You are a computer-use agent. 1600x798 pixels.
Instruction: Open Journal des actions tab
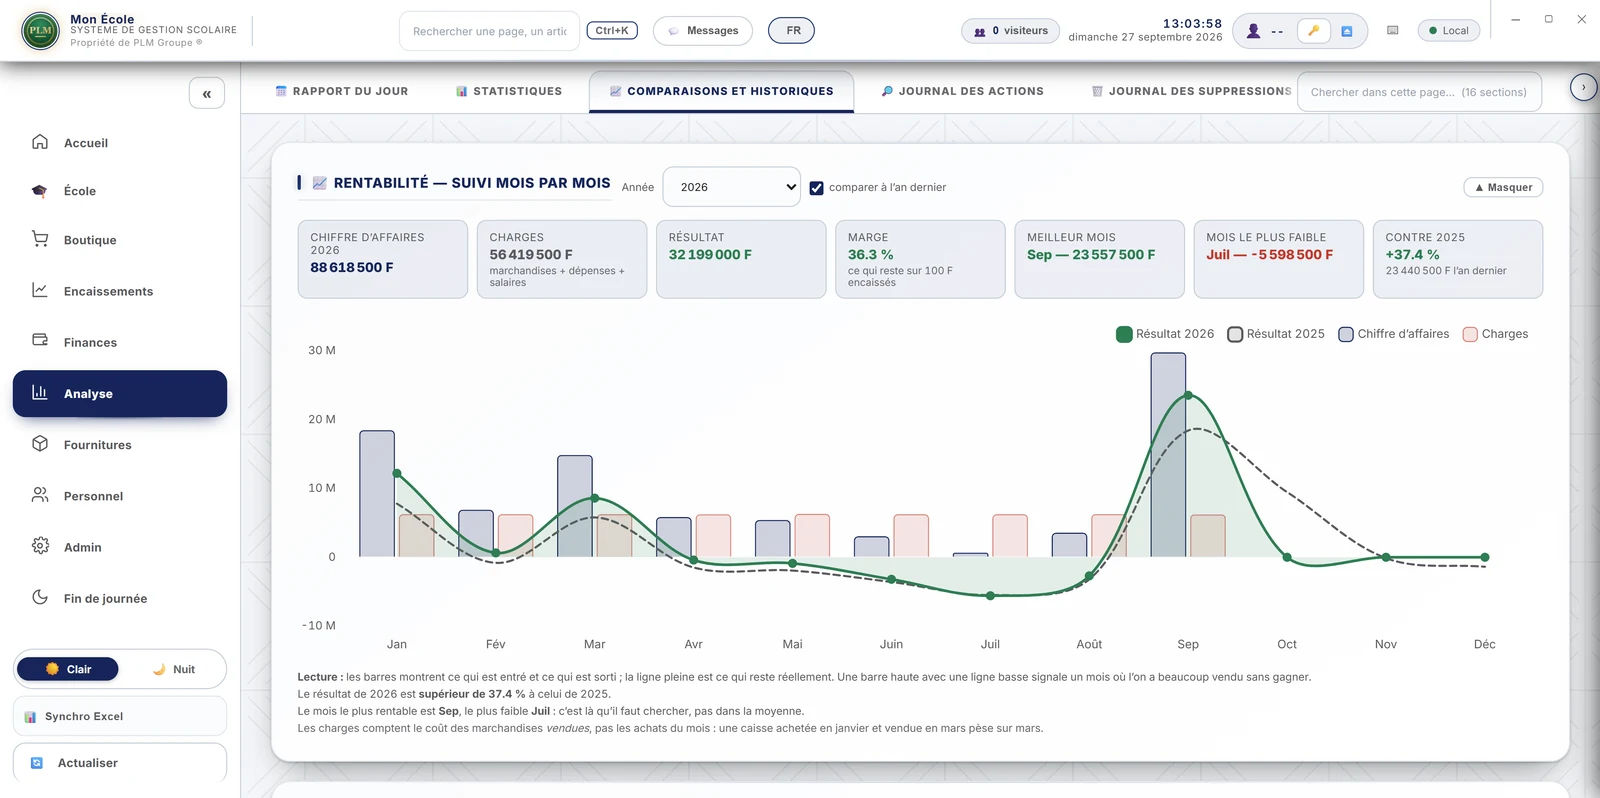tap(962, 91)
